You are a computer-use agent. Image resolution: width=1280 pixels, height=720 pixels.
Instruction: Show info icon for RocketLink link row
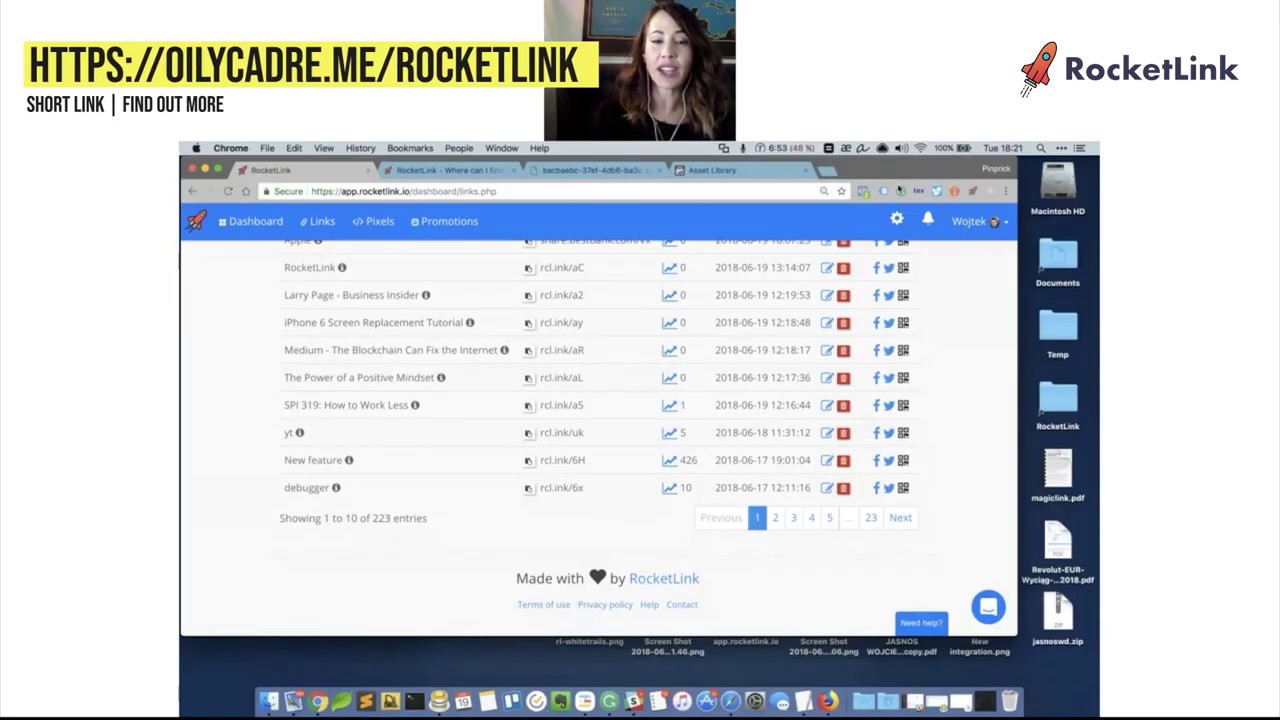coord(342,267)
